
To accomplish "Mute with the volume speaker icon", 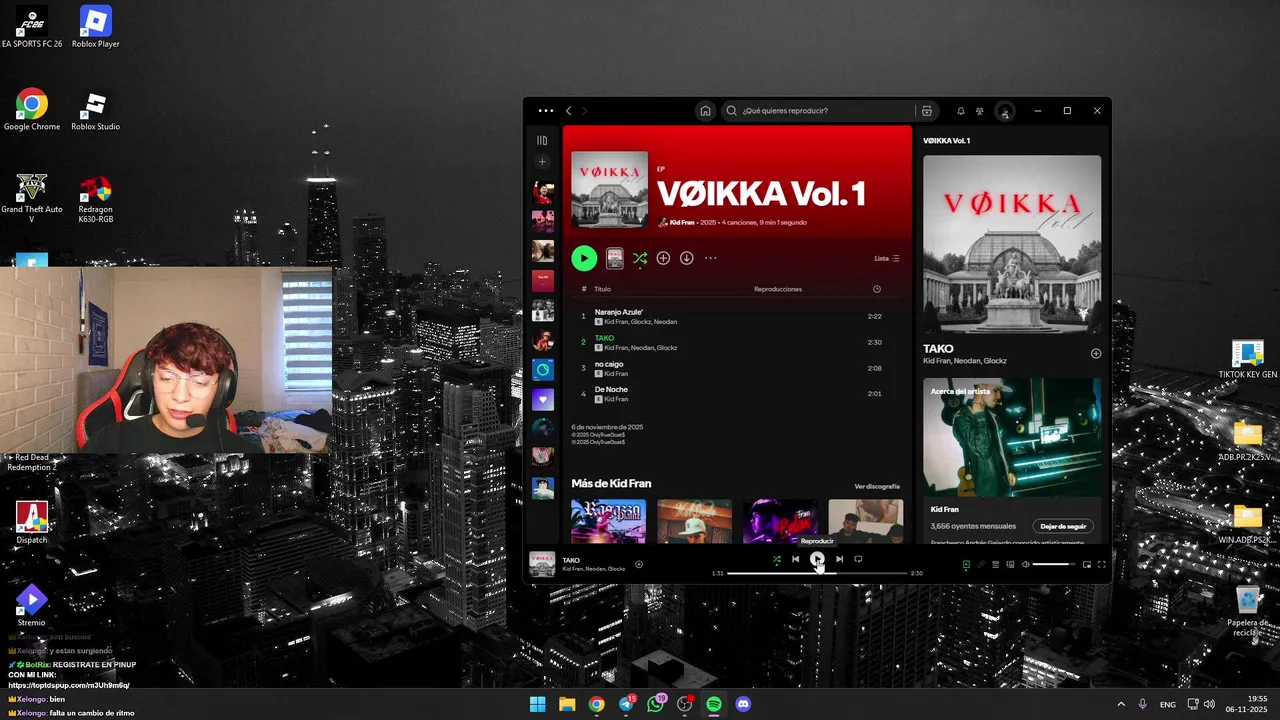I will coord(1025,565).
